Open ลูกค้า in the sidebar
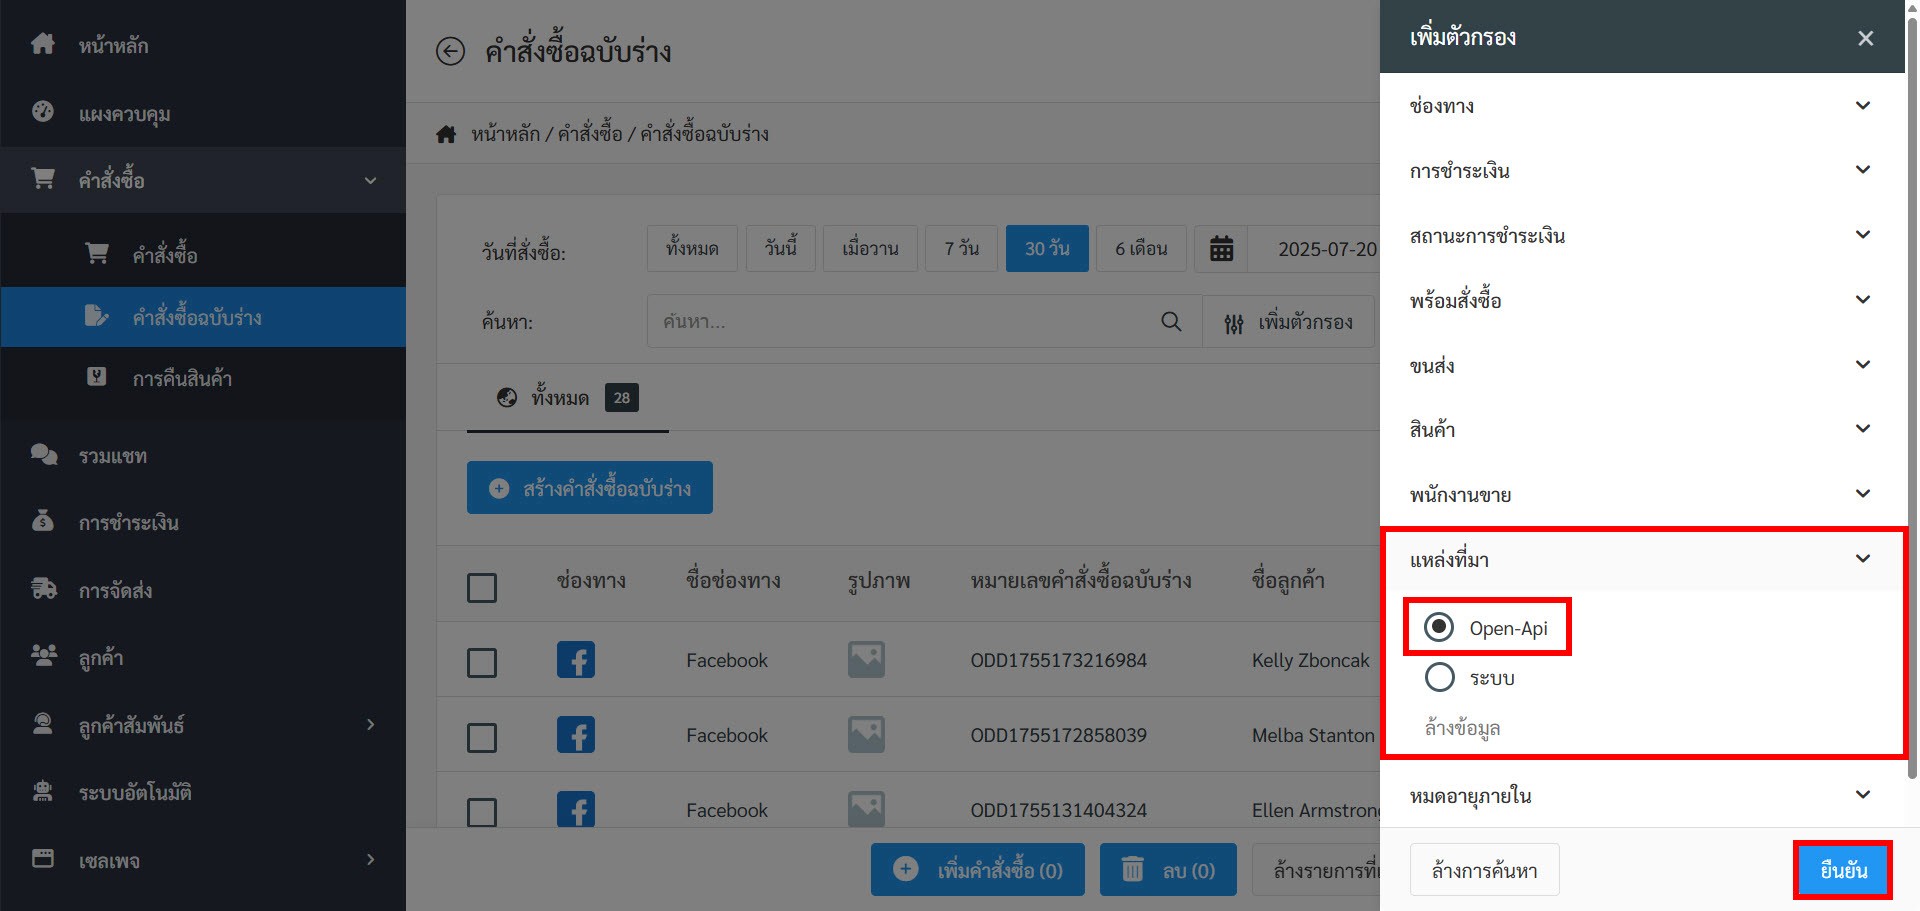 (x=203, y=657)
